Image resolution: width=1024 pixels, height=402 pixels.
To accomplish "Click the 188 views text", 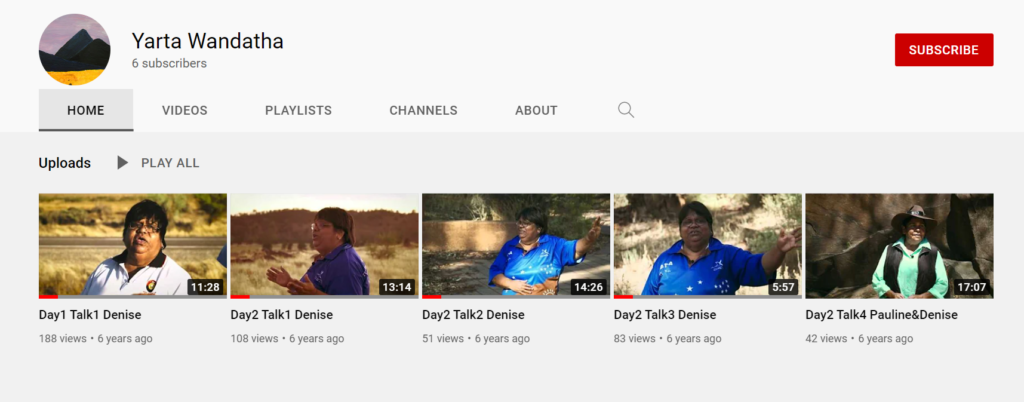I will coord(63,339).
